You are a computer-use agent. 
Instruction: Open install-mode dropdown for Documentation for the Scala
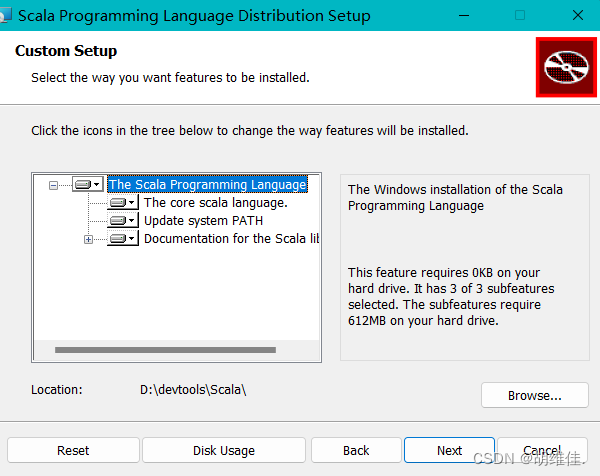pyautogui.click(x=122, y=238)
